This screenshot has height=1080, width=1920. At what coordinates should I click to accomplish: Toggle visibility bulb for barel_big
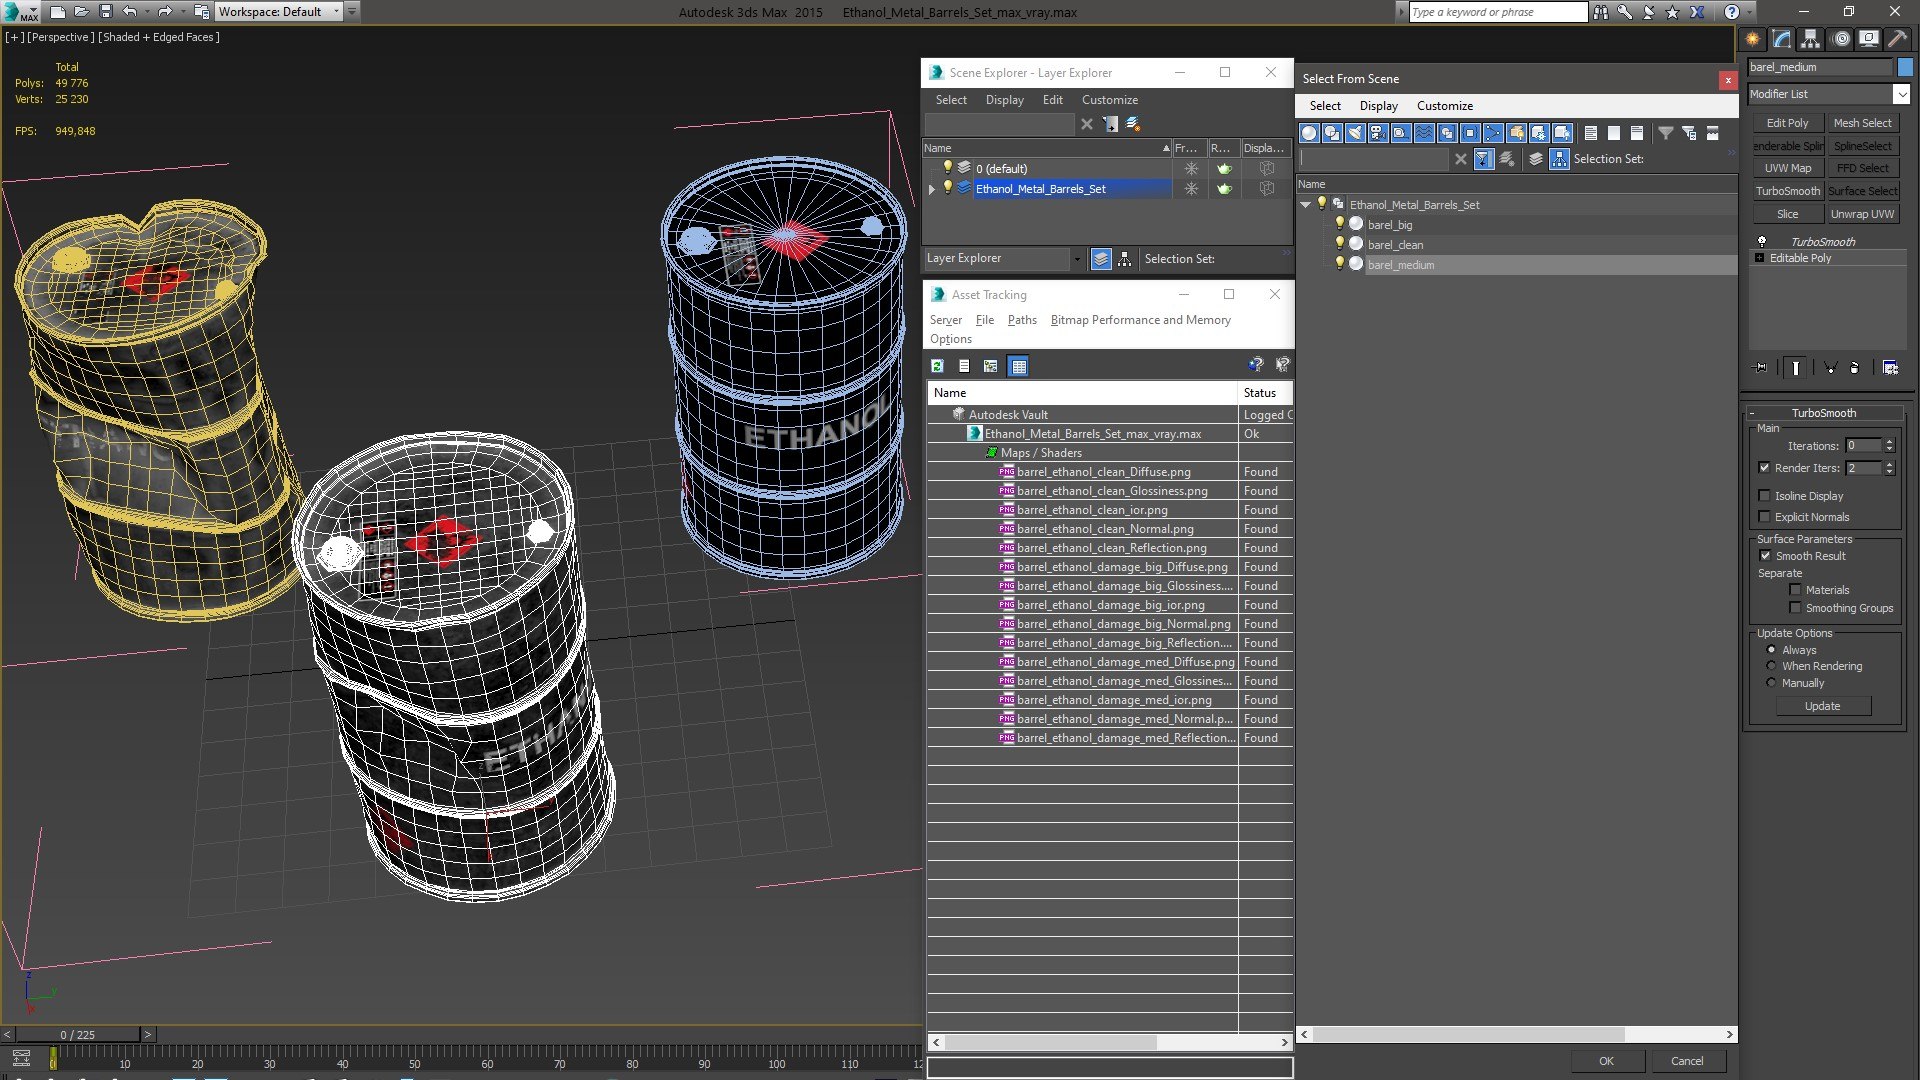click(1340, 225)
